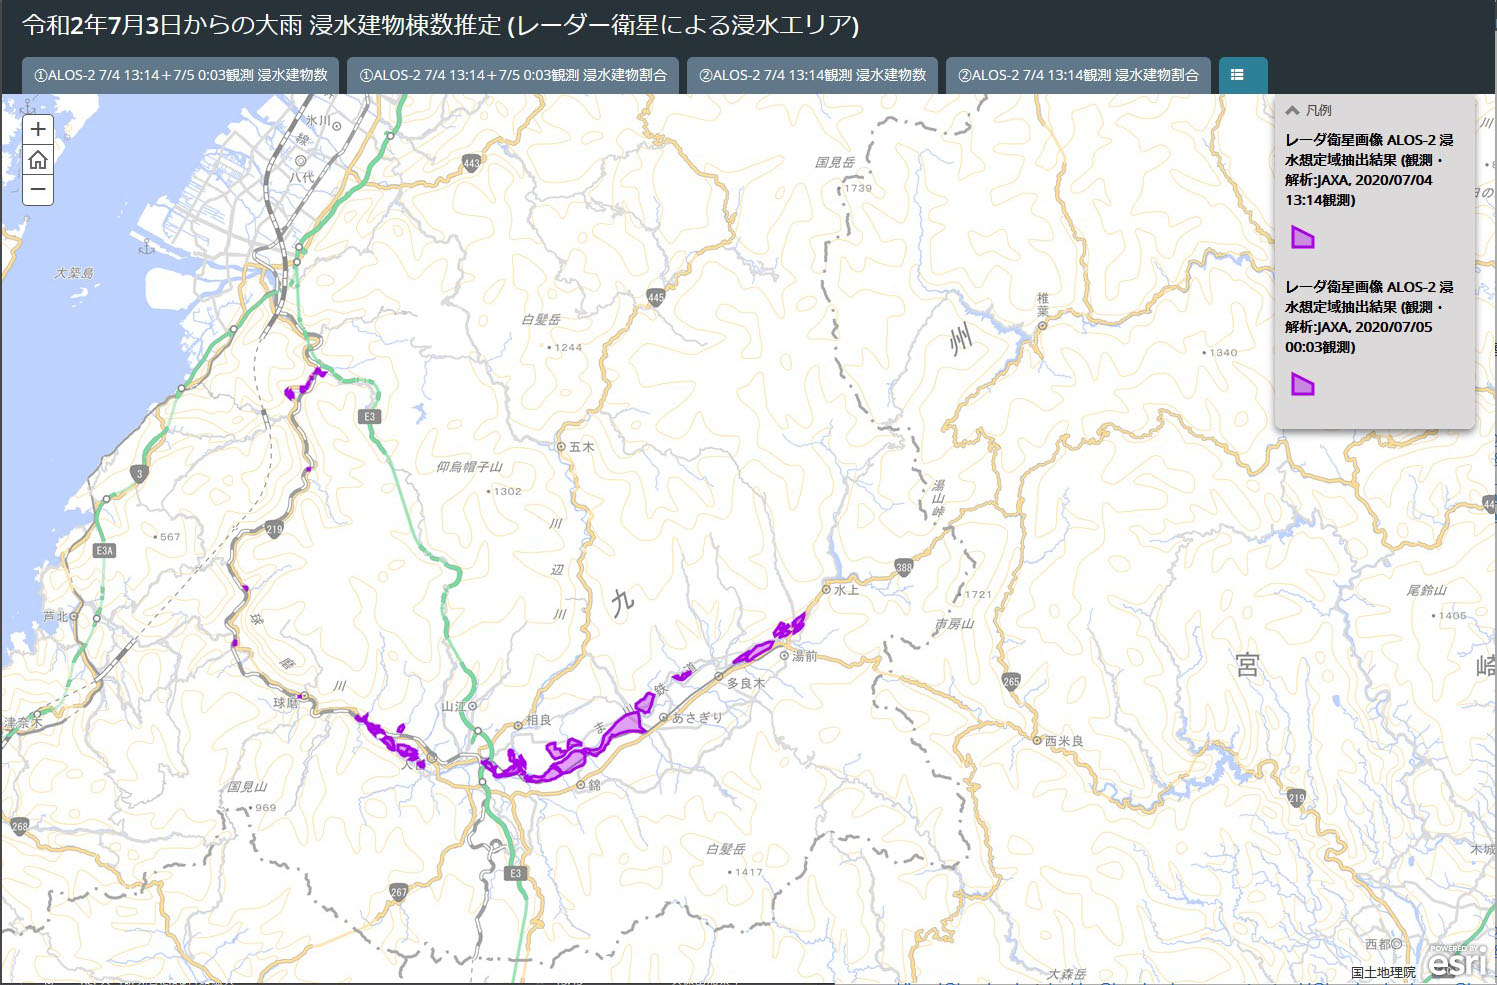The image size is (1497, 985).
Task: Zoom out of the map
Action: [38, 189]
